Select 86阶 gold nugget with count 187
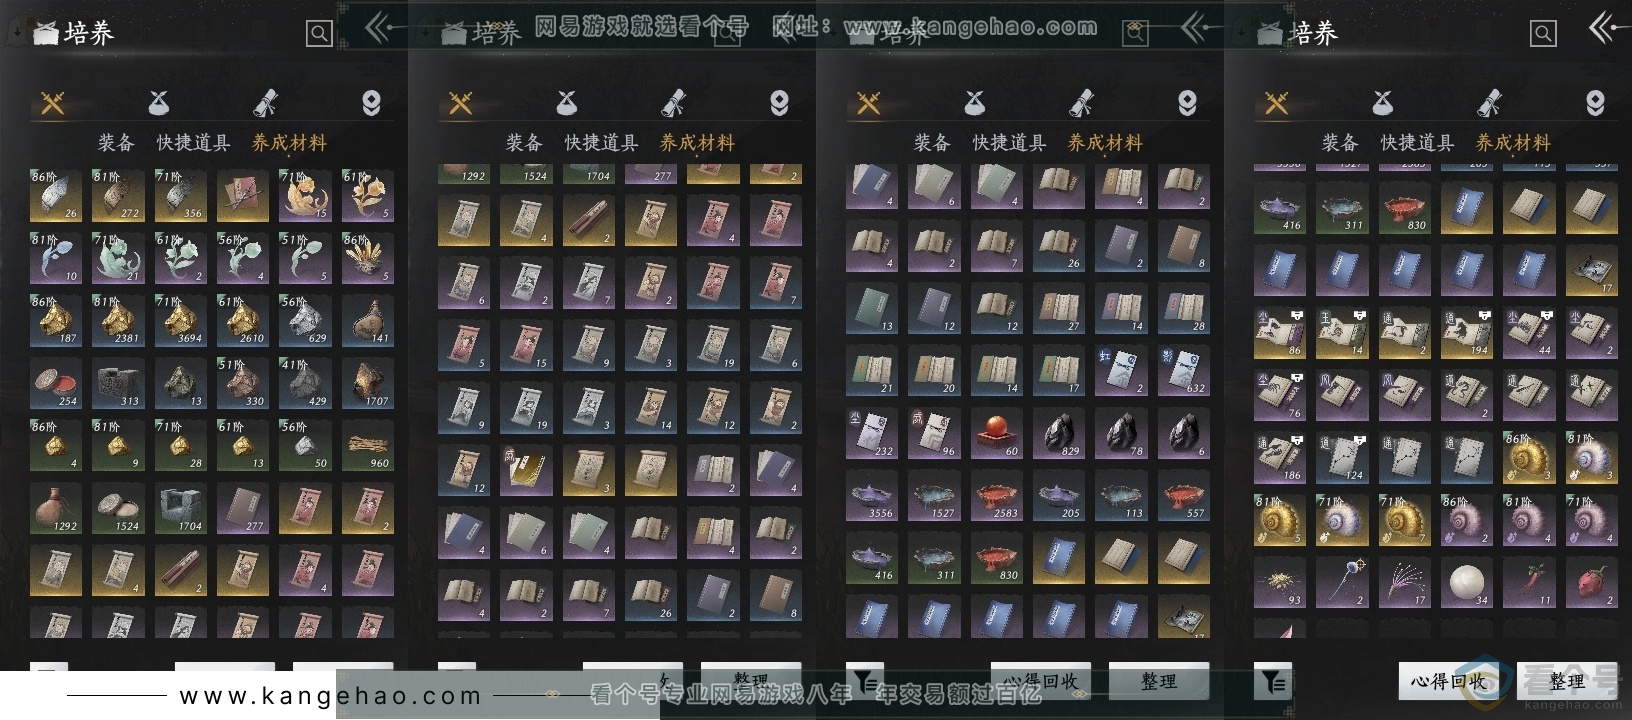Viewport: 1632px width, 720px height. click(x=55, y=320)
